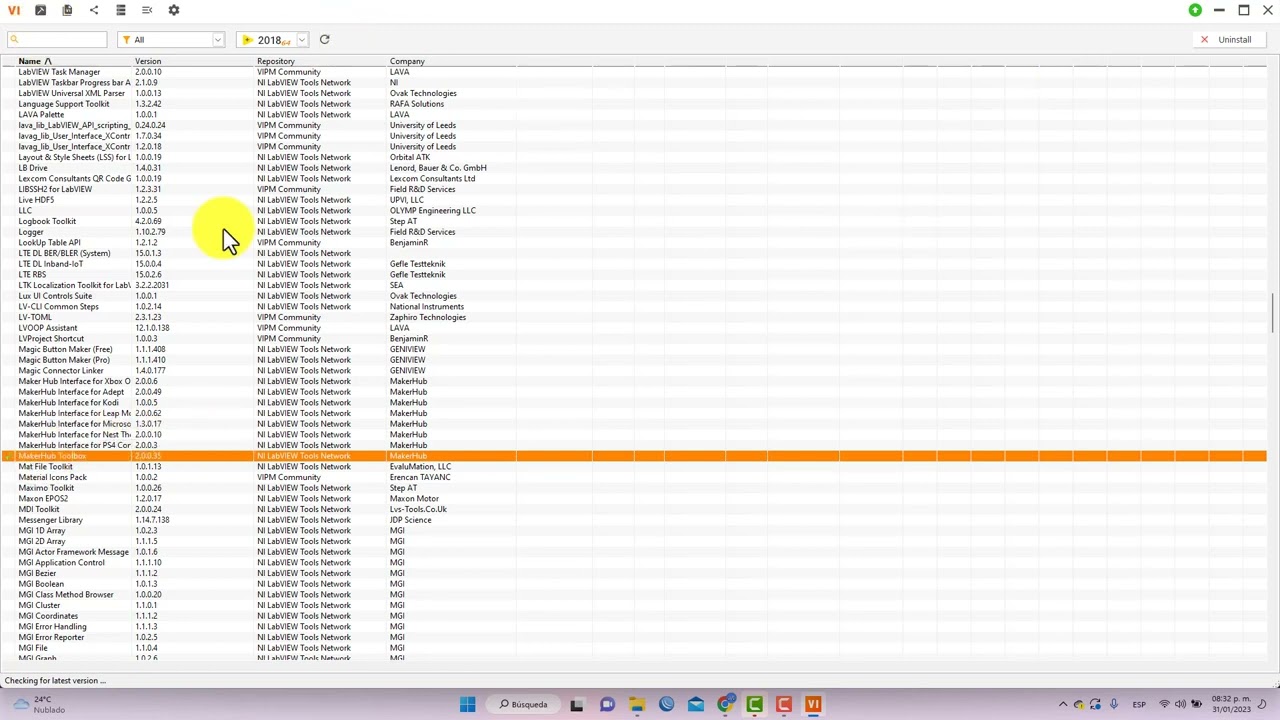Click the microphone tray icon
The image size is (1280, 720).
(1113, 704)
